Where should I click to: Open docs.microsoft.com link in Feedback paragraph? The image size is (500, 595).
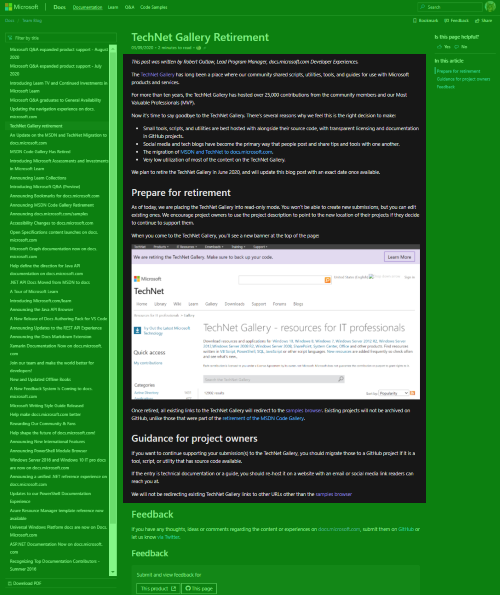[339, 529]
